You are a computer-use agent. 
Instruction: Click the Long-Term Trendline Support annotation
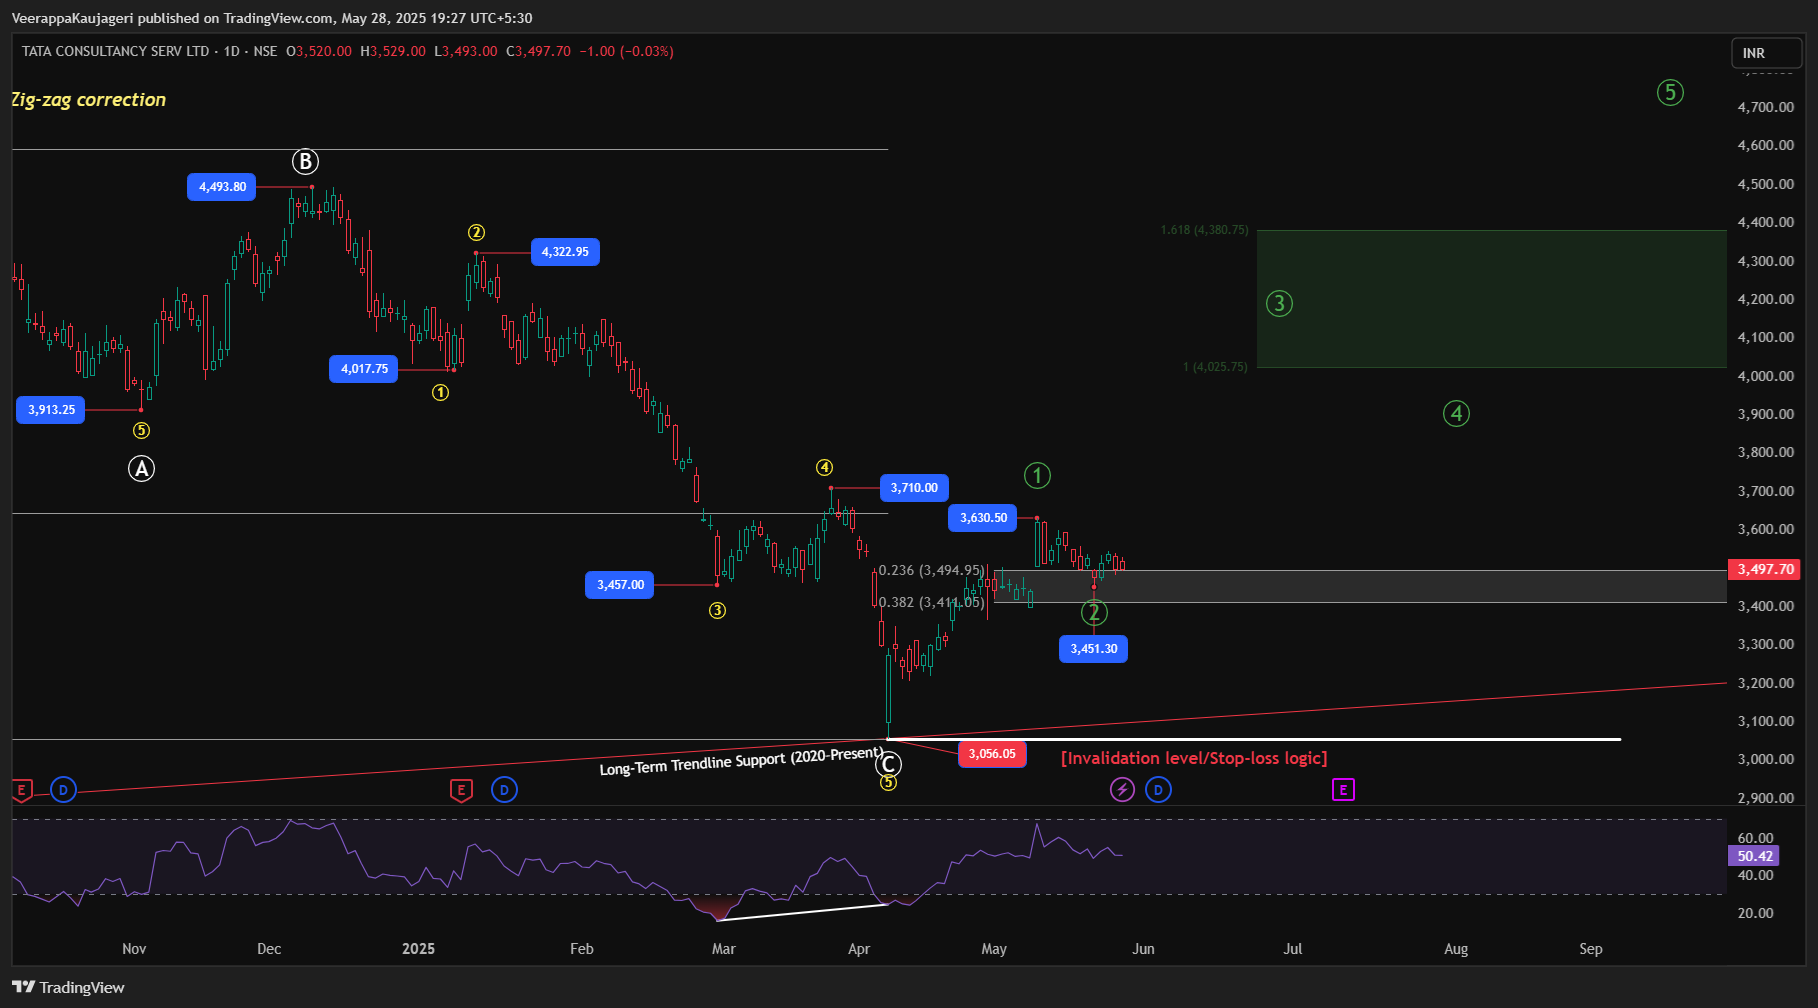click(741, 761)
